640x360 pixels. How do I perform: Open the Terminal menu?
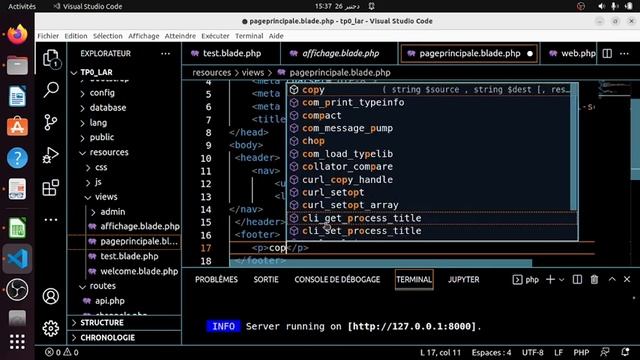tap(249, 36)
